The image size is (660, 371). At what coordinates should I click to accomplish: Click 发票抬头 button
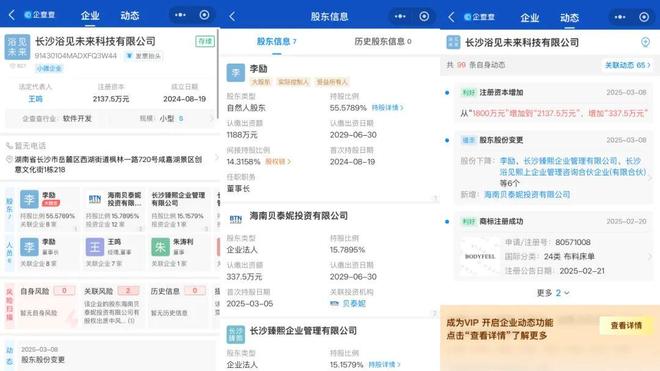pos(144,56)
